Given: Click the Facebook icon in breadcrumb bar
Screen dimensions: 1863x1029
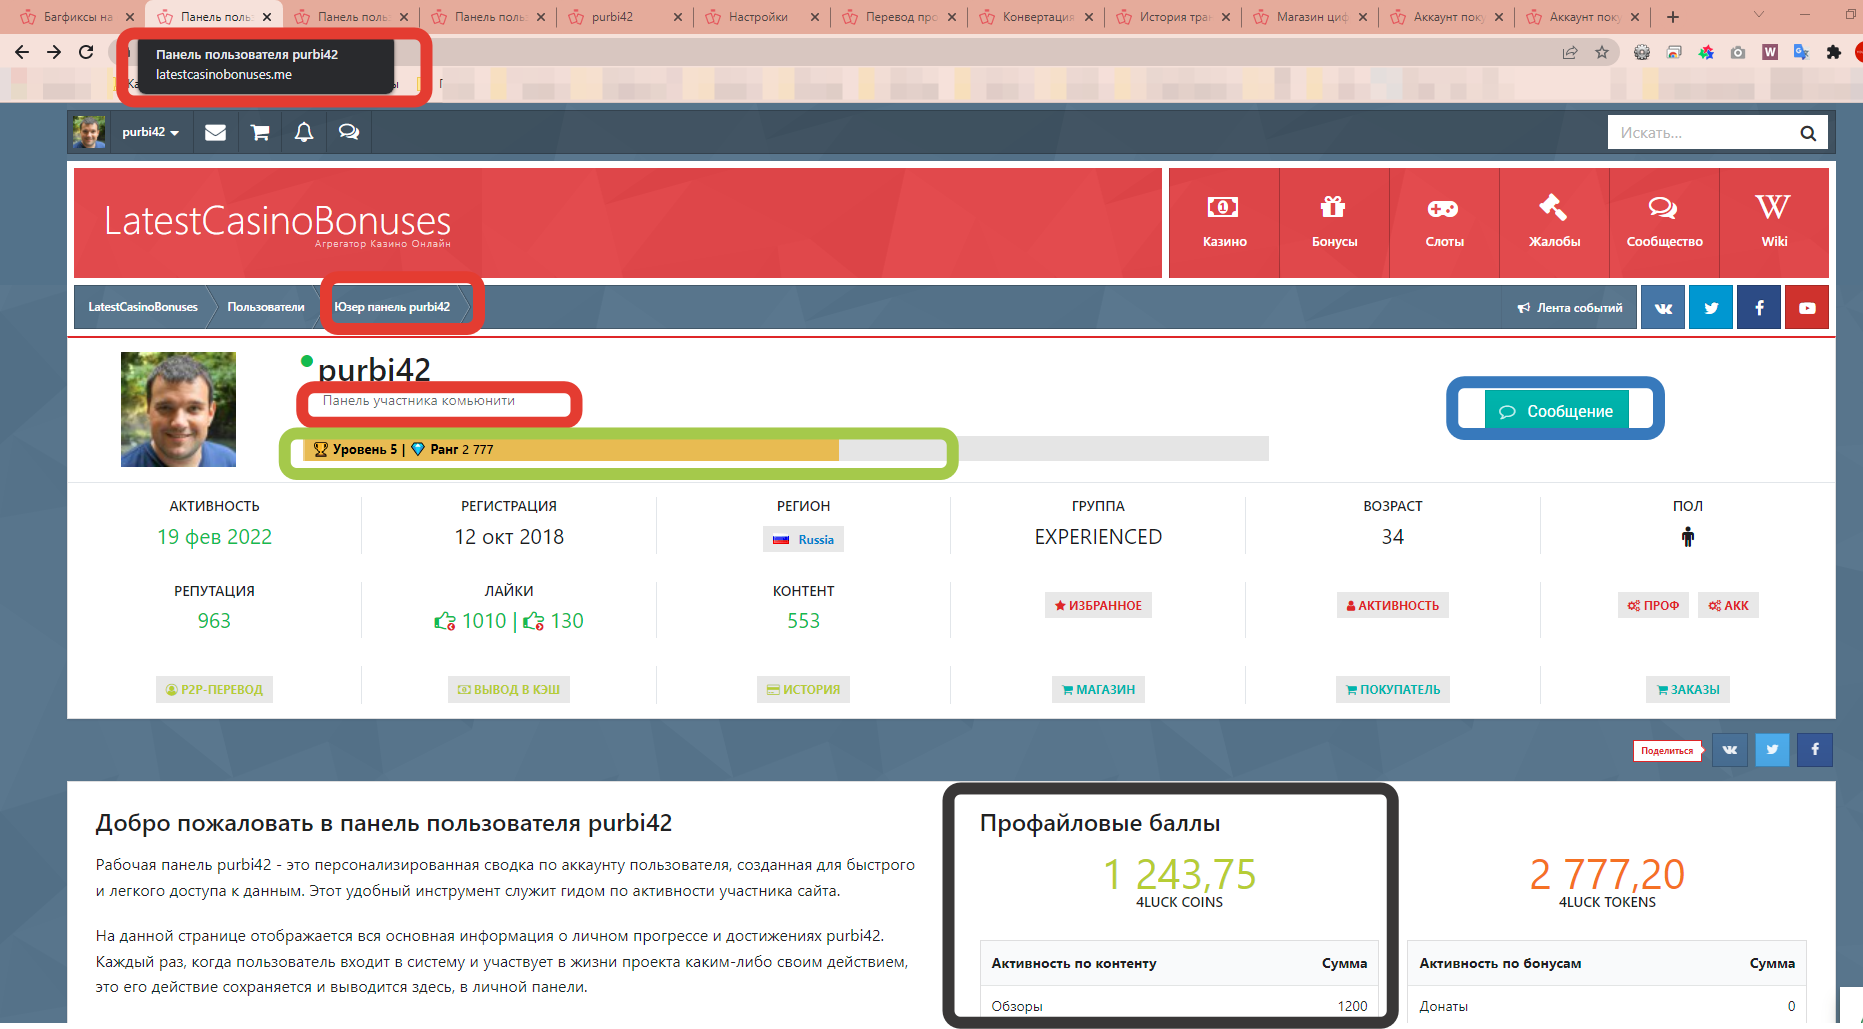Looking at the screenshot, I should [x=1759, y=308].
